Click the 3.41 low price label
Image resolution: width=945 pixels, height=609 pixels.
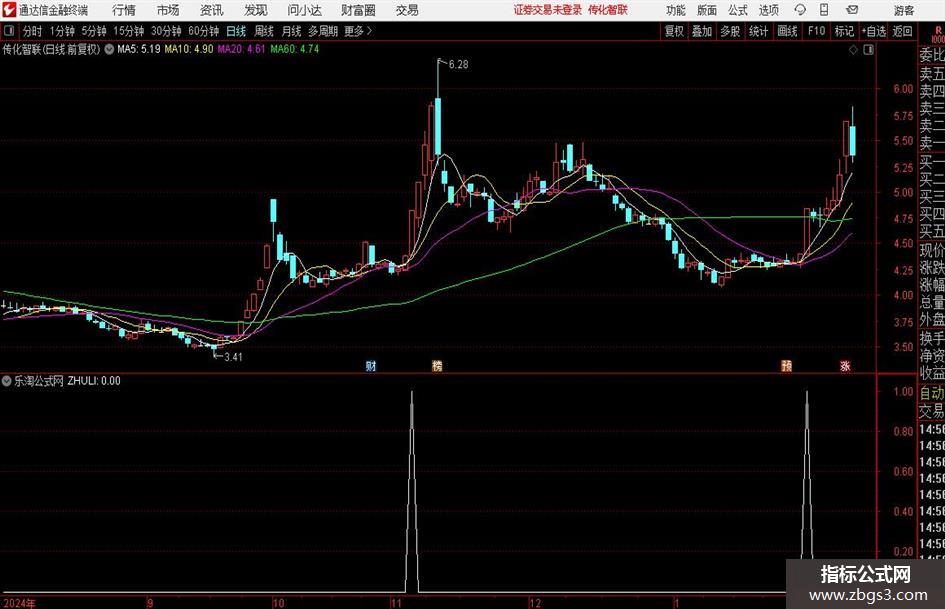point(233,357)
